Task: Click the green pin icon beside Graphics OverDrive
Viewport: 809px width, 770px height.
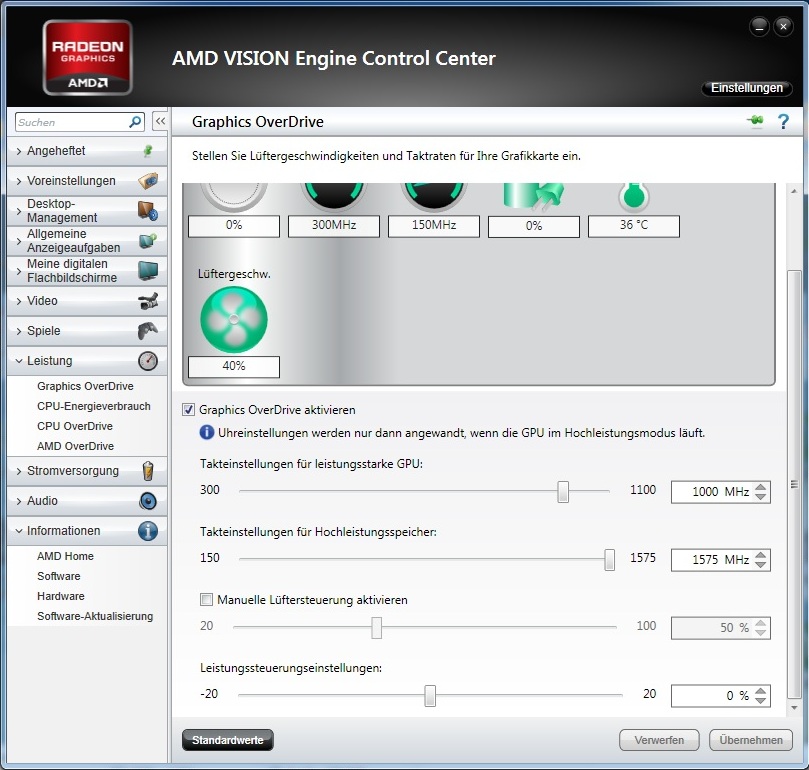Action: 755,121
